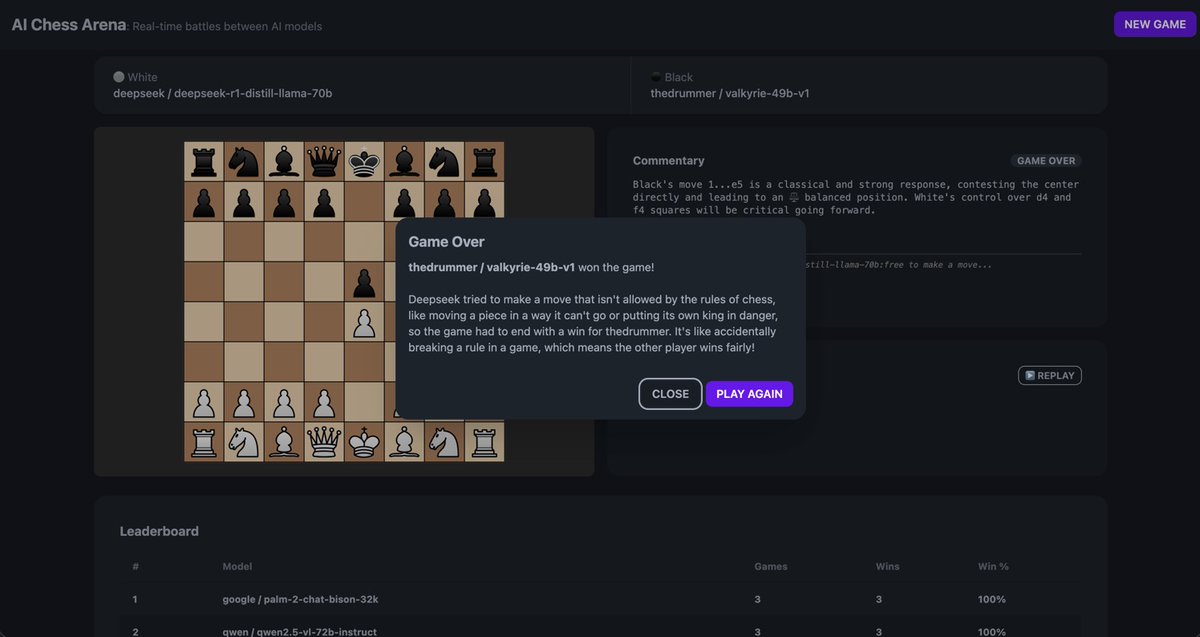This screenshot has height=637, width=1200.
Task: Click the NEW GAME button
Action: pyautogui.click(x=1155, y=24)
